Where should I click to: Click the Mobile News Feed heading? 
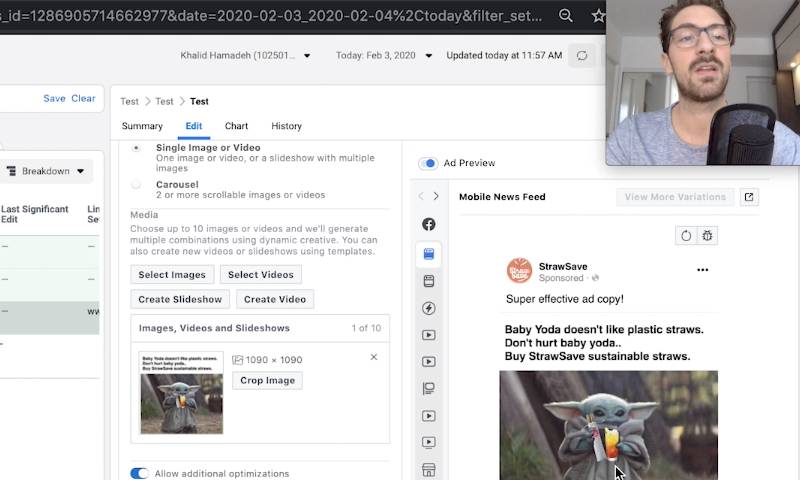coord(502,197)
